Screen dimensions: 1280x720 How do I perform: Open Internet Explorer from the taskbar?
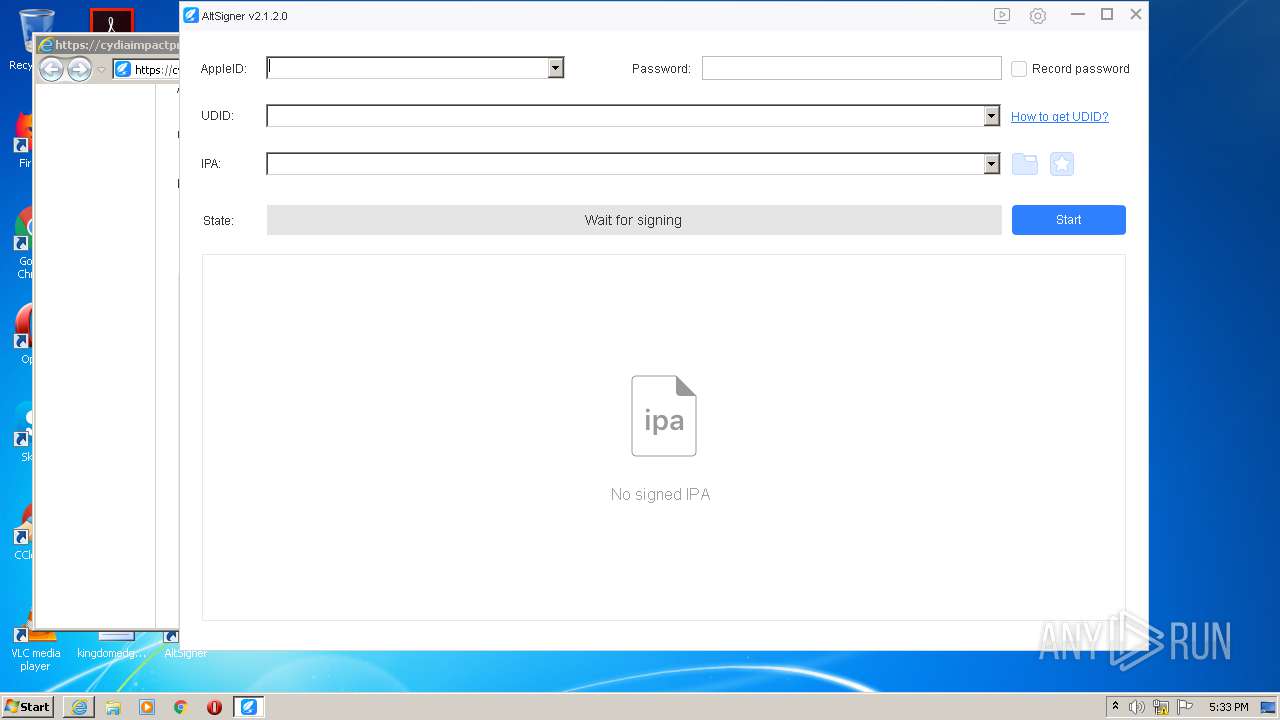tap(79, 707)
